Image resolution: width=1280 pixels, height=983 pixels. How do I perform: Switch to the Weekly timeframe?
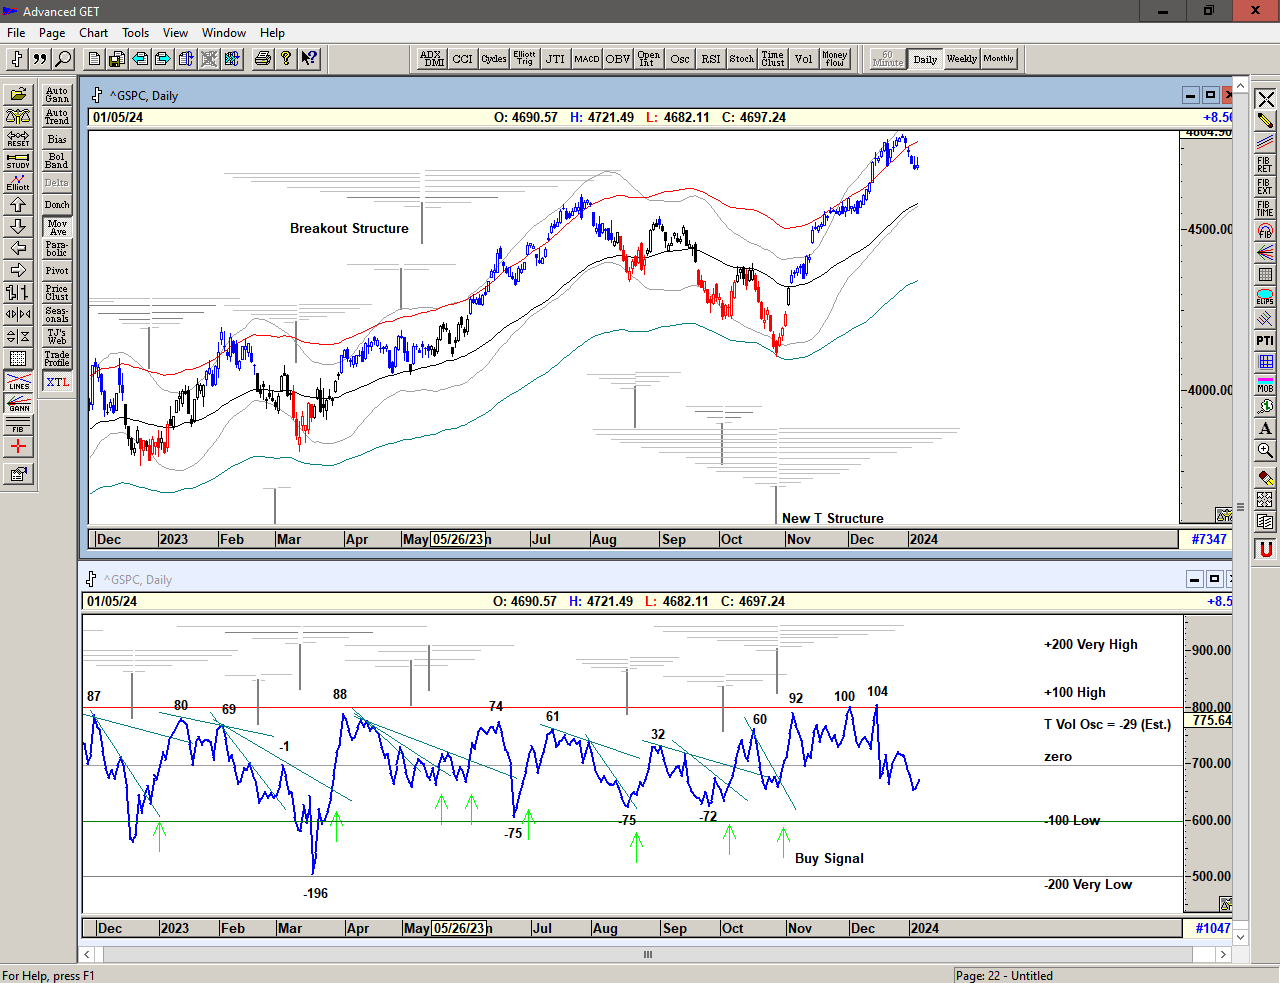pos(961,59)
